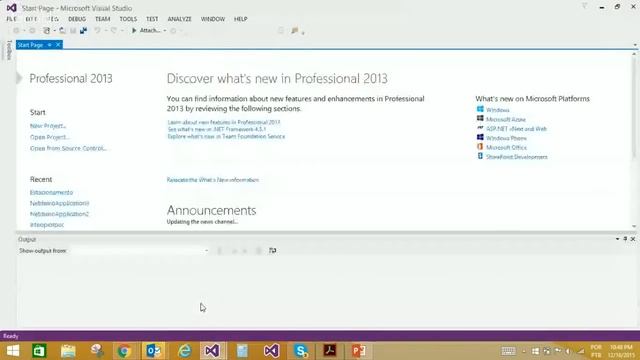Open the HELP menu
The height and width of the screenshot is (360, 640).
pyautogui.click(x=240, y=19)
